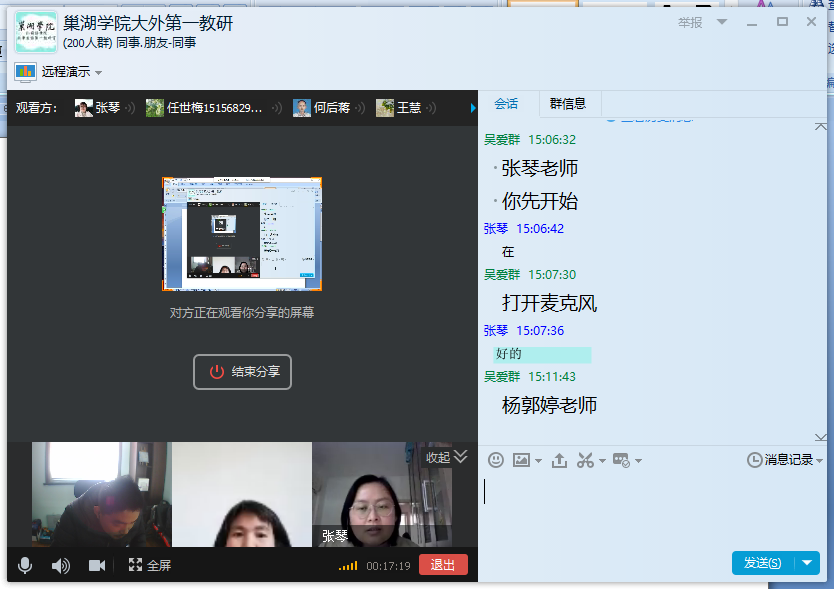
Task: Open 消息记录 message history
Action: [x=785, y=460]
